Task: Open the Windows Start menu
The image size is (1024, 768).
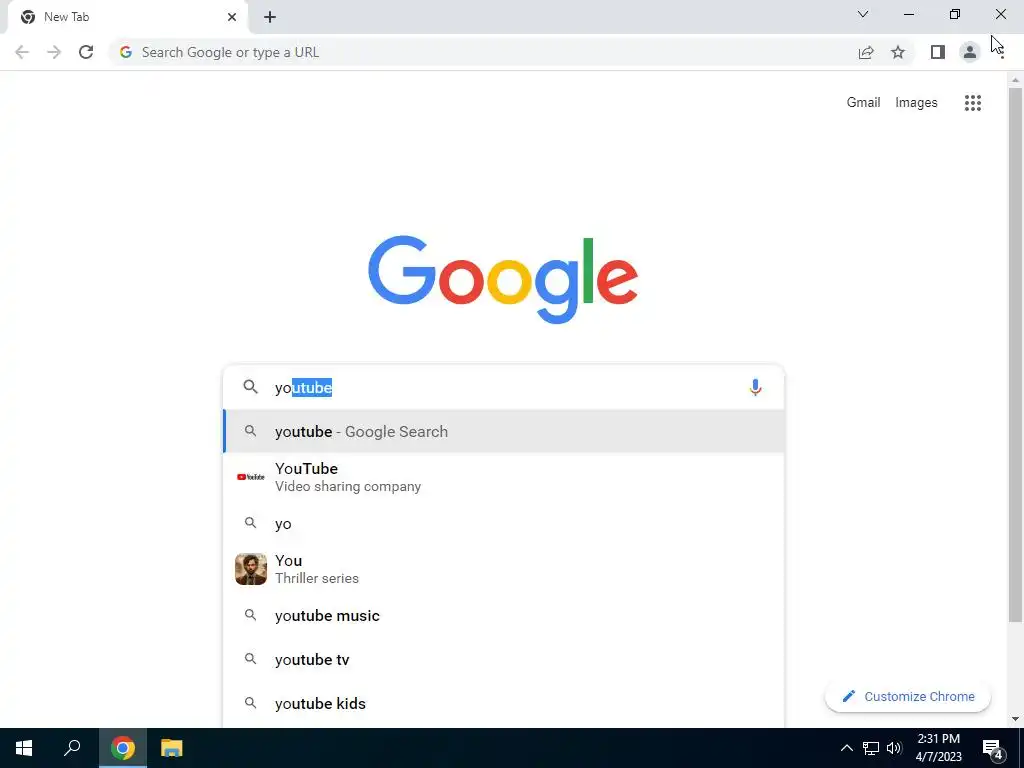Action: coord(24,748)
